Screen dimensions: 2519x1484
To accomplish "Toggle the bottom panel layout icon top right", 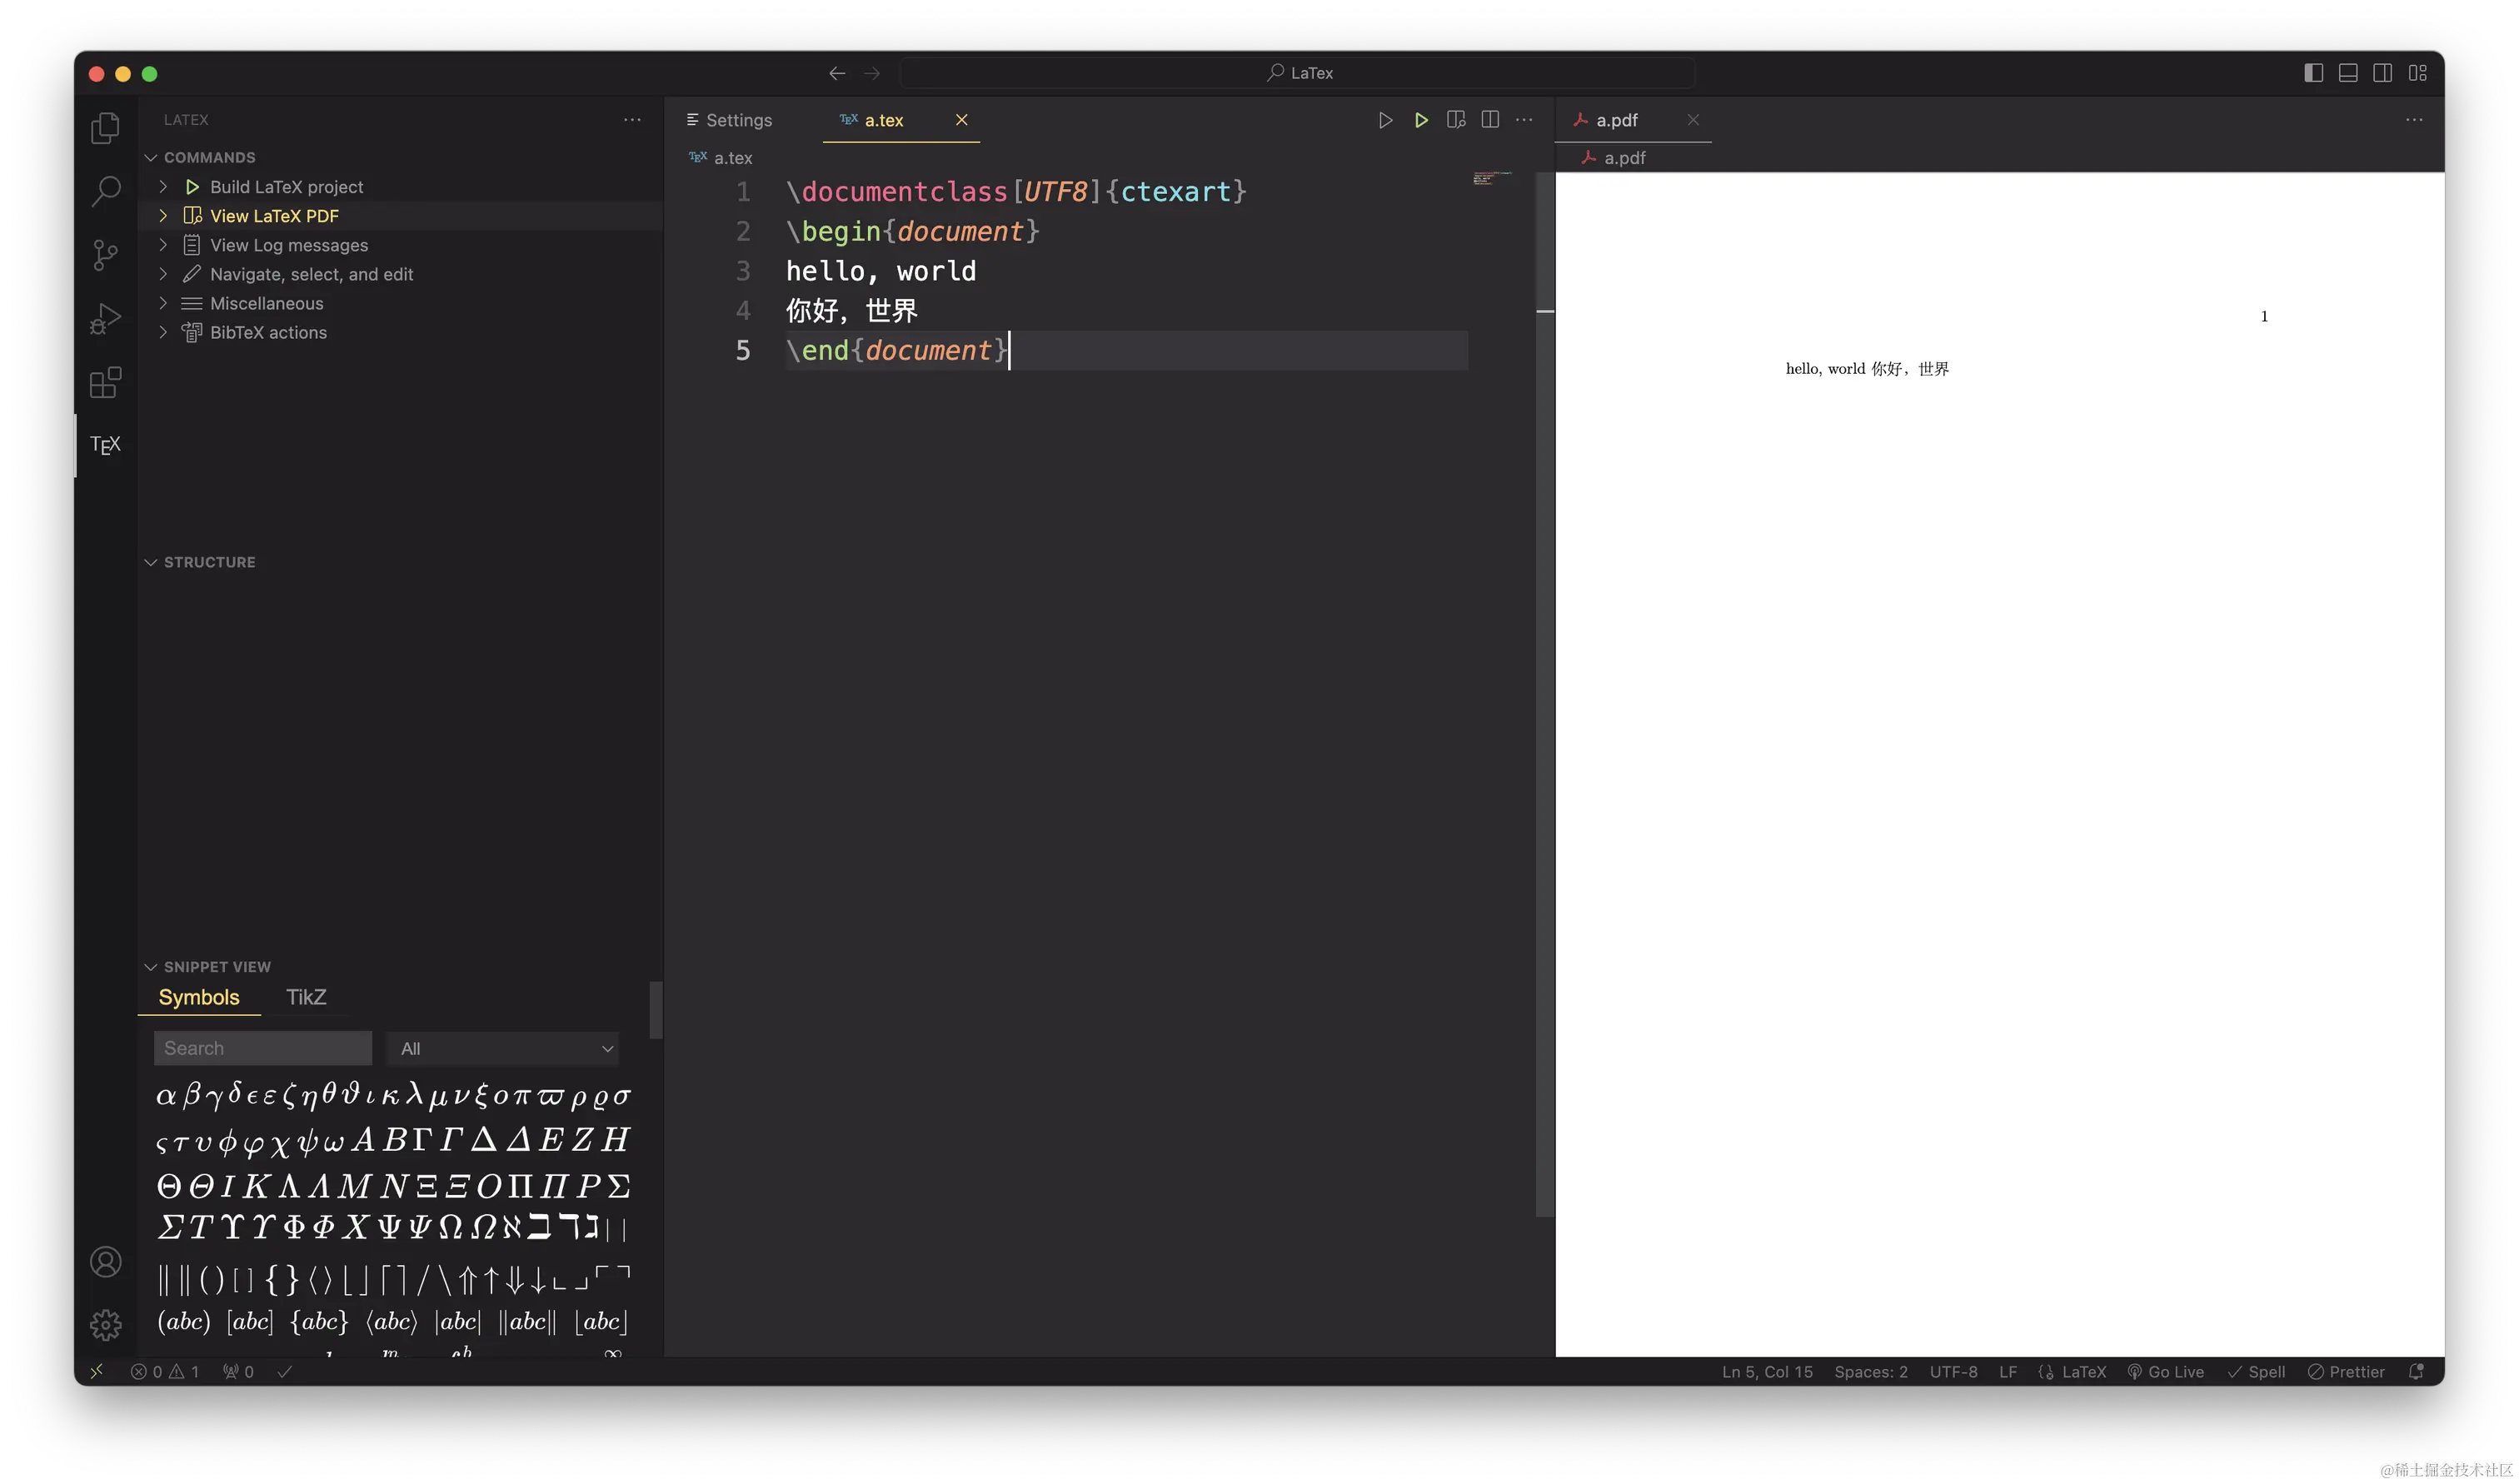I will tap(2347, 72).
